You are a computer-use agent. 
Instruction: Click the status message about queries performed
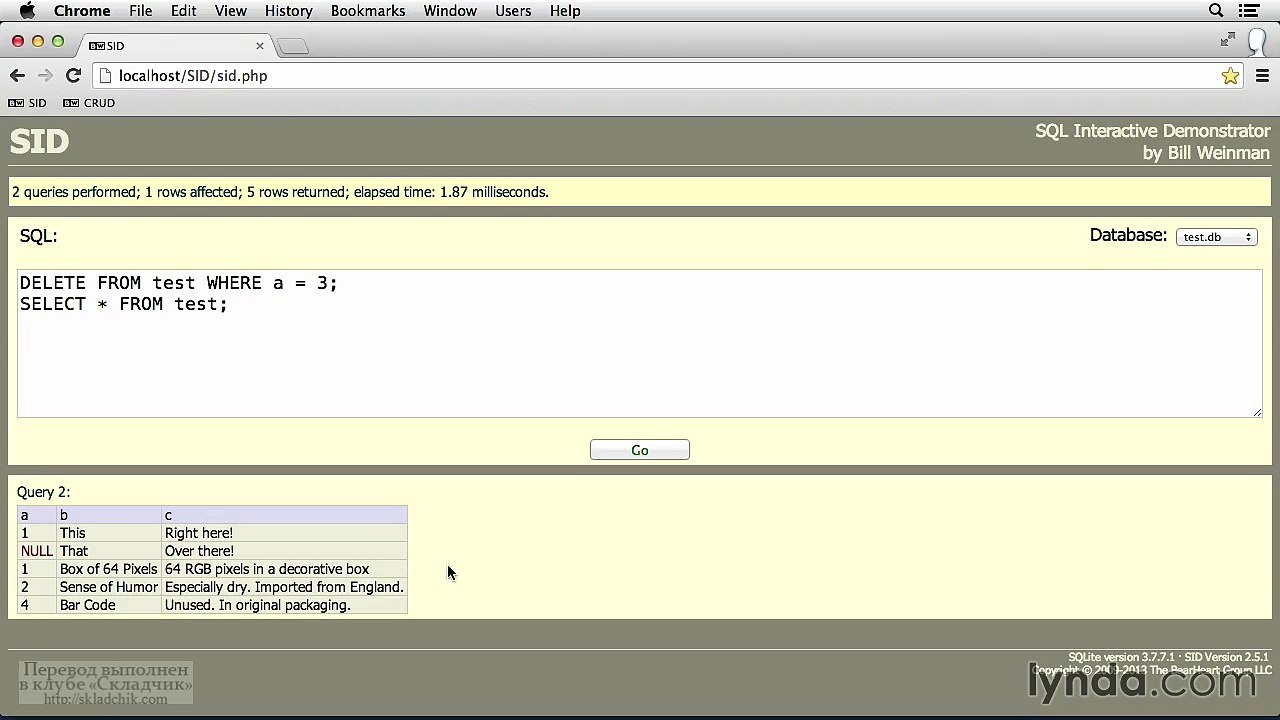coord(280,192)
